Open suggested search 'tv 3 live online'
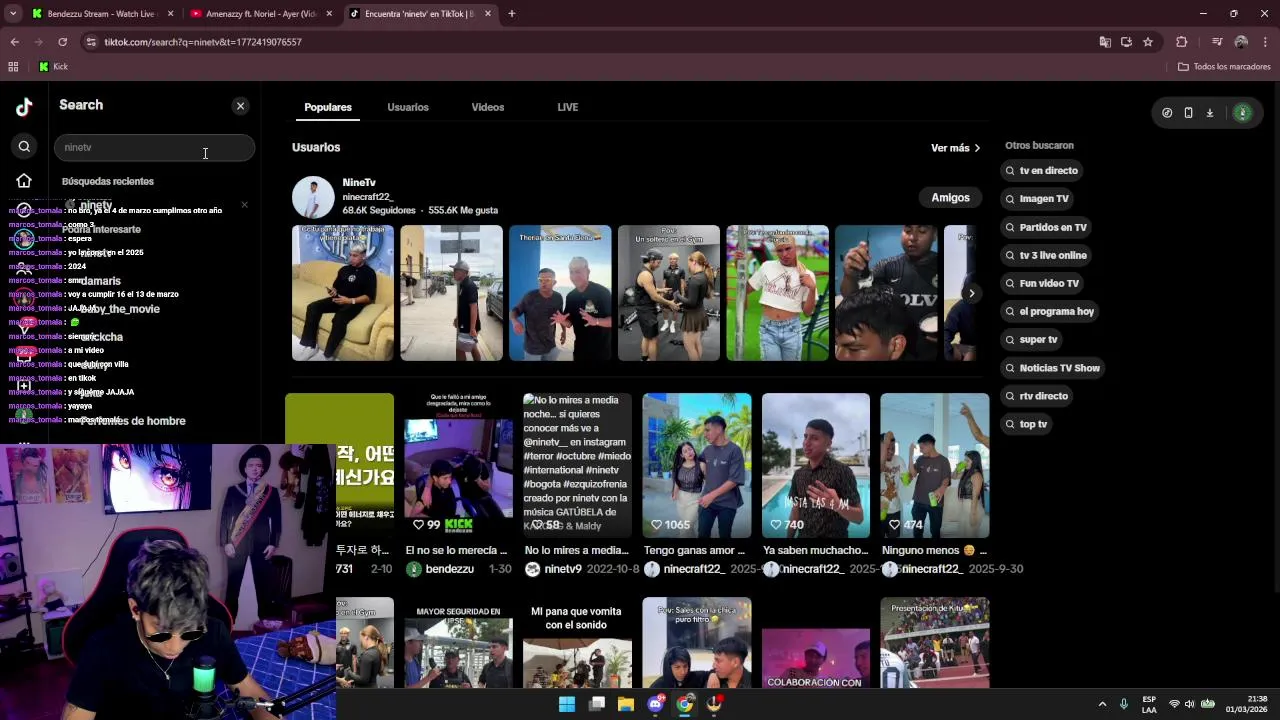Image resolution: width=1280 pixels, height=720 pixels. point(1046,255)
